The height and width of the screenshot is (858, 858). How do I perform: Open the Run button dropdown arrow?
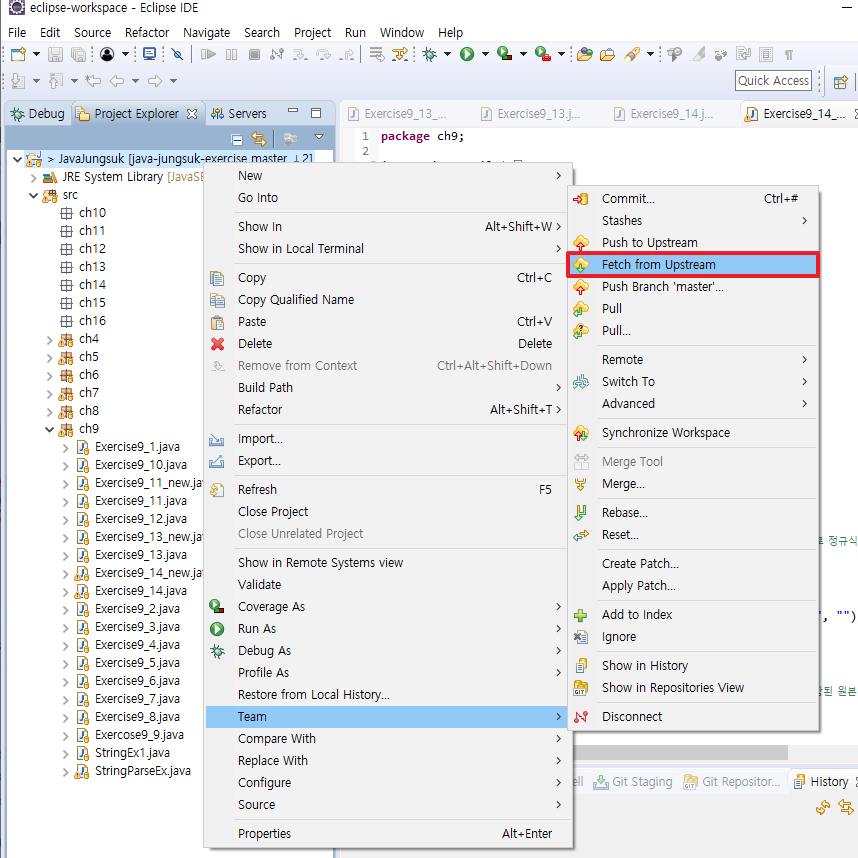coord(485,54)
